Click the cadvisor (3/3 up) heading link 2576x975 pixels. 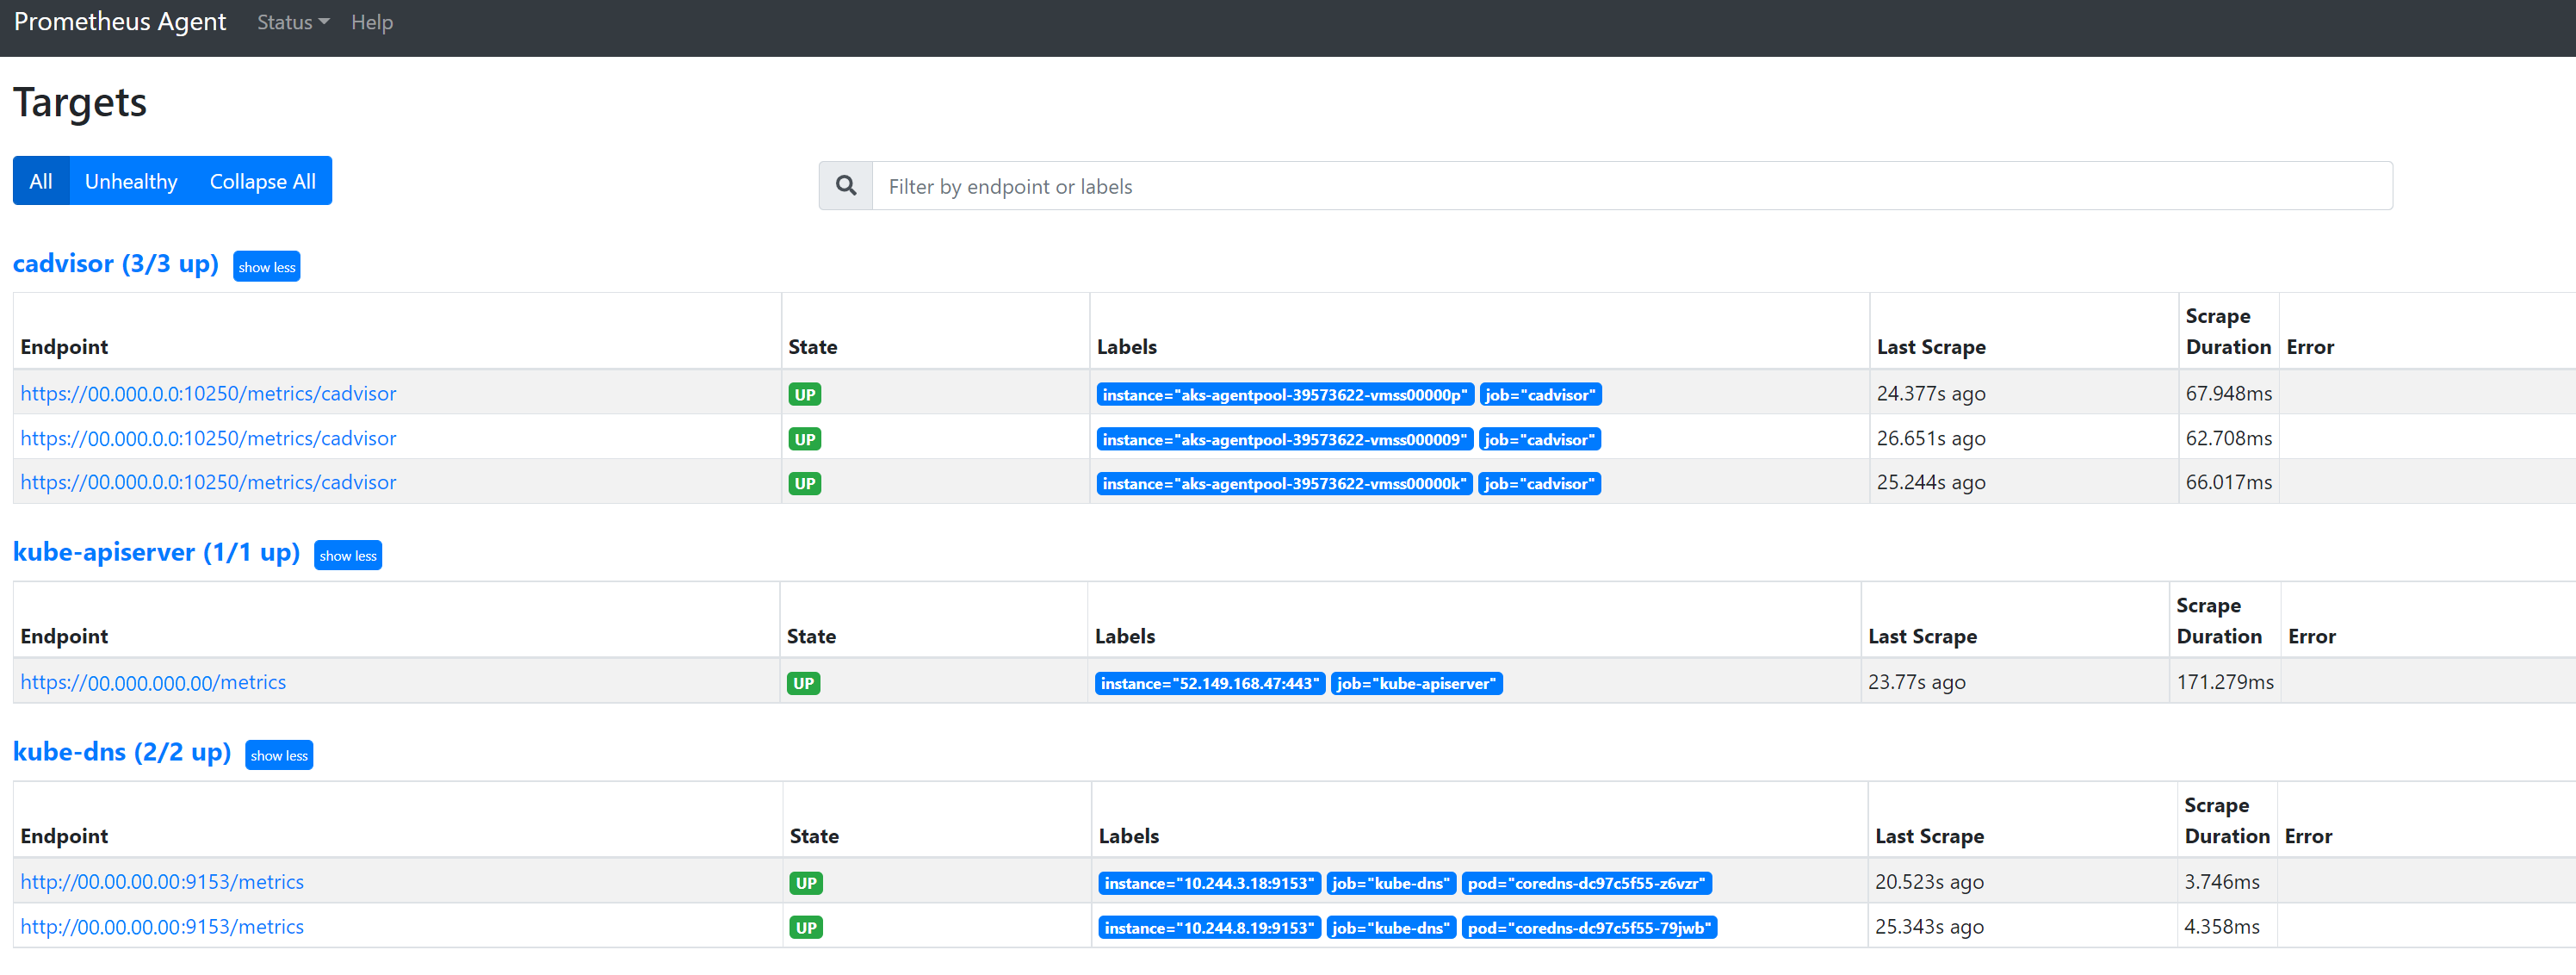pyautogui.click(x=115, y=264)
